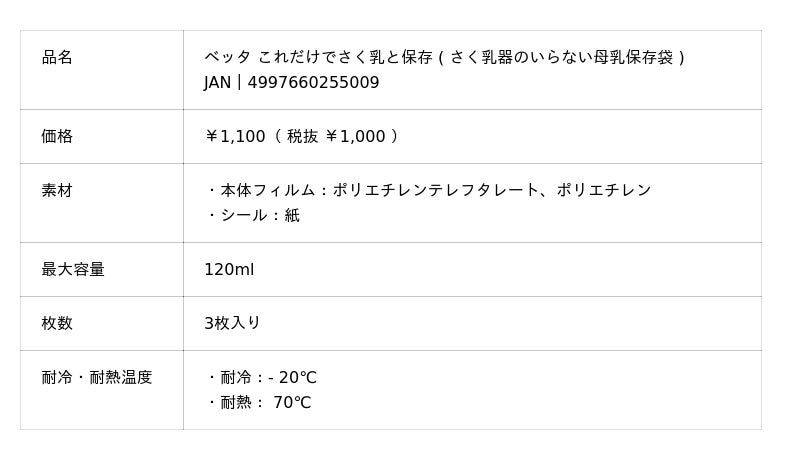The width and height of the screenshot is (800, 460).
Task: Click the 3枚入り quantity value
Action: [x=232, y=323]
